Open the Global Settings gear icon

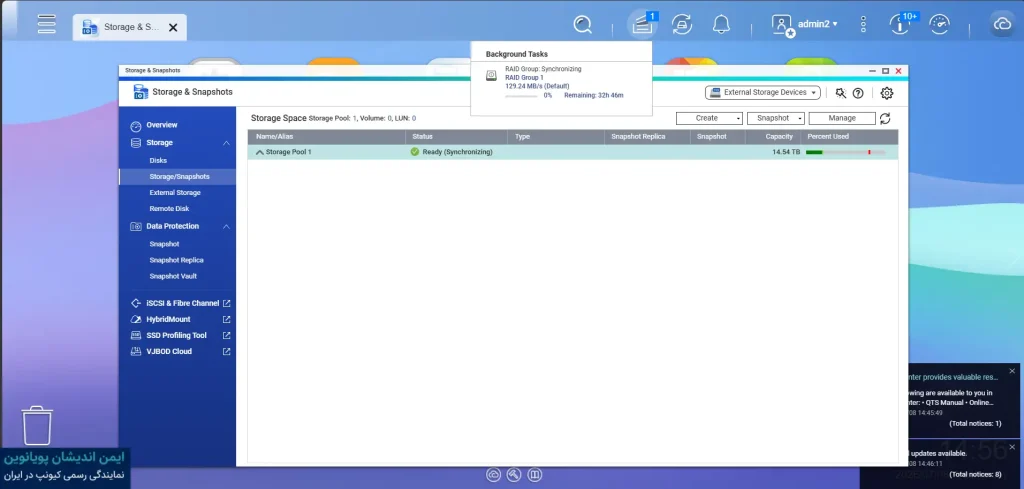click(x=887, y=93)
